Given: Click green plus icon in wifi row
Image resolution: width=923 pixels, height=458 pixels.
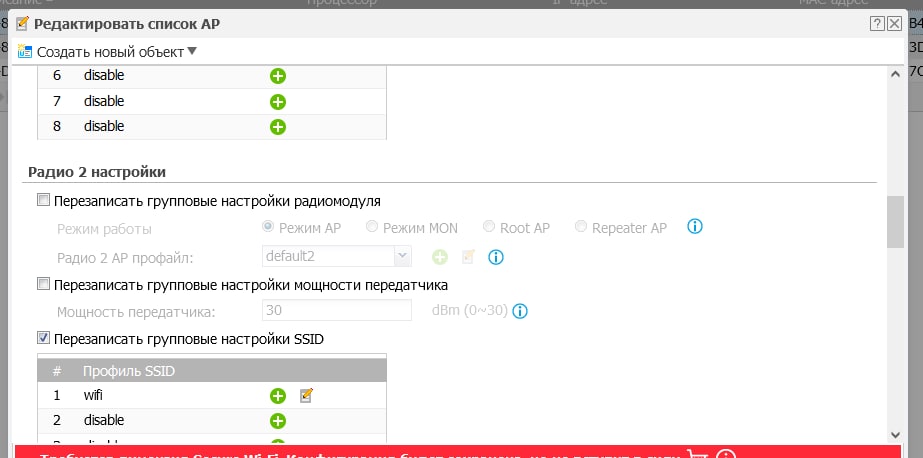Looking at the screenshot, I should (278, 395).
